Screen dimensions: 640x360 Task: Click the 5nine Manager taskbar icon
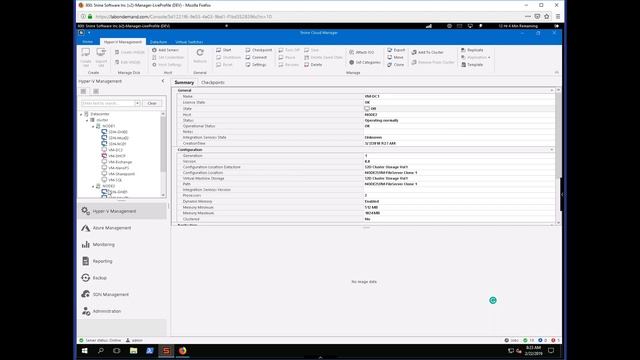click(166, 351)
